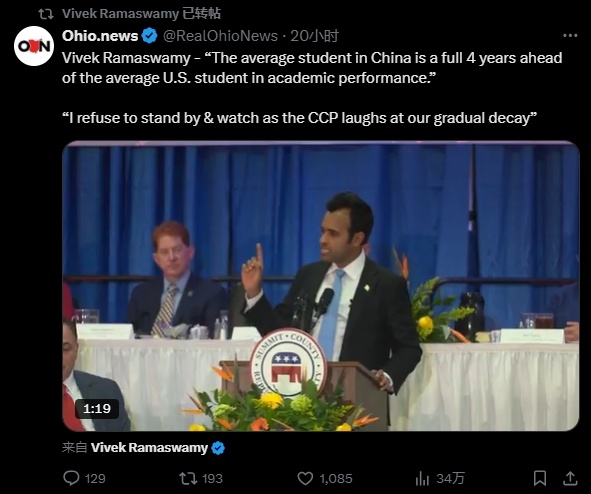Play the Vivek Ramaswamy speech video
The image size is (591, 494).
pyautogui.click(x=320, y=286)
